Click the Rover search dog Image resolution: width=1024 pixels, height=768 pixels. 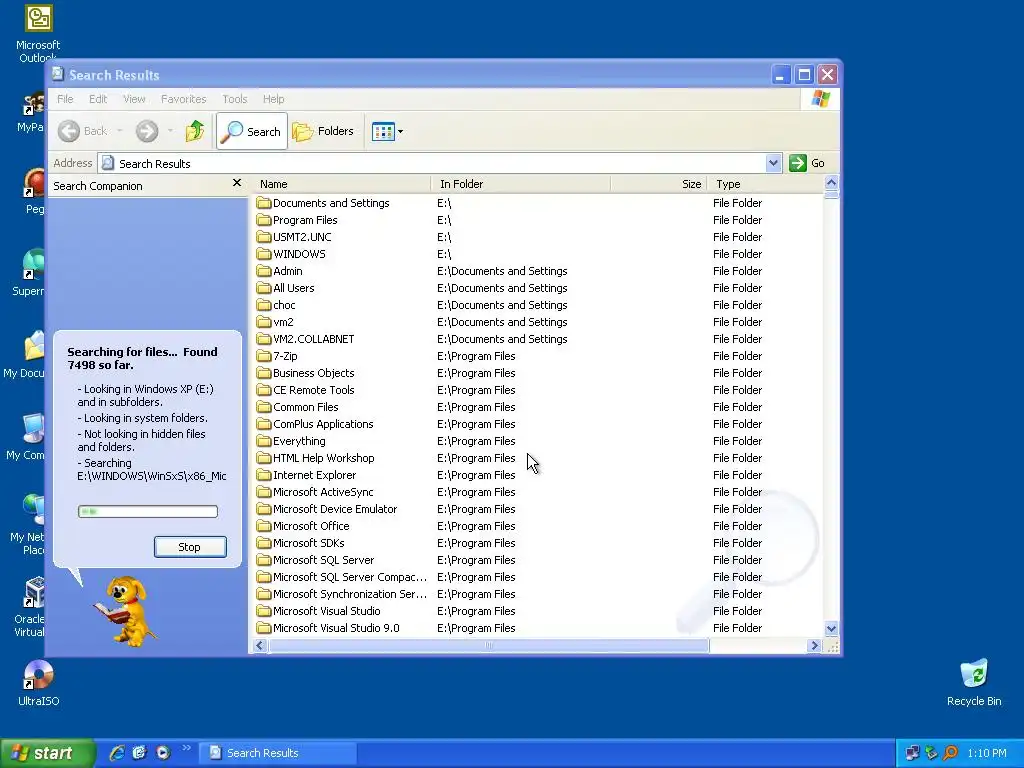point(125,611)
